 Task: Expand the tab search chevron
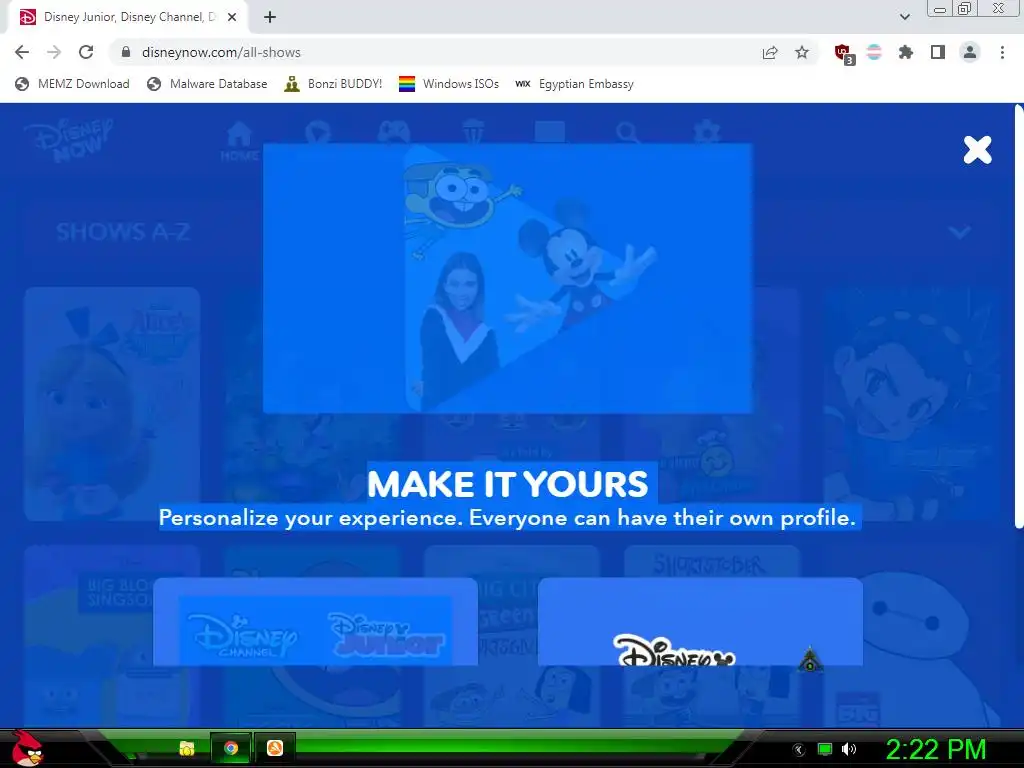[904, 18]
